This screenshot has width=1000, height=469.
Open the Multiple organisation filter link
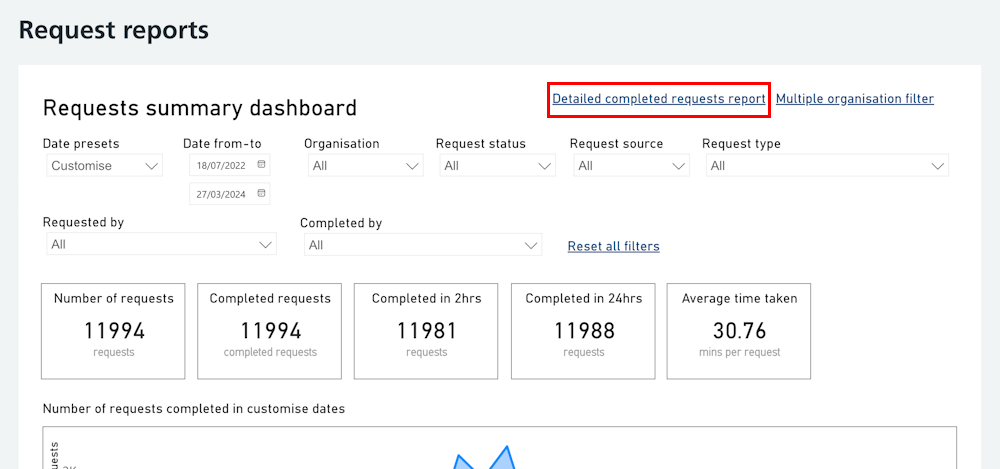click(x=855, y=99)
